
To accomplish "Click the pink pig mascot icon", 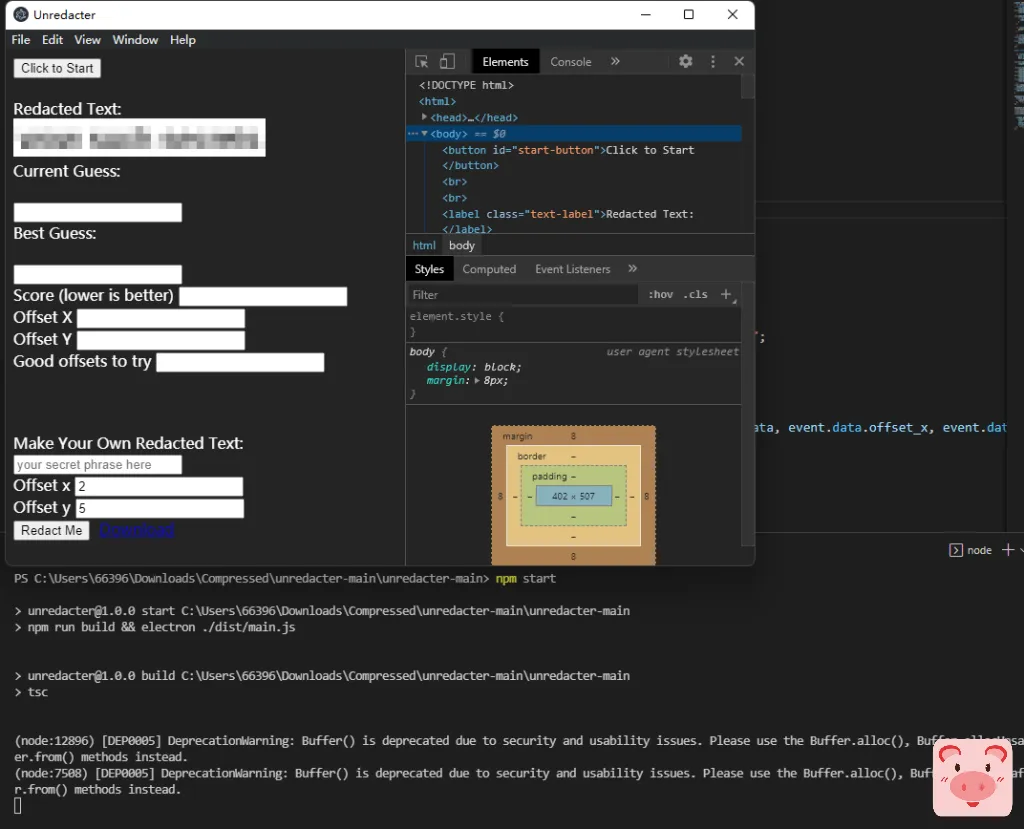I will click(972, 778).
